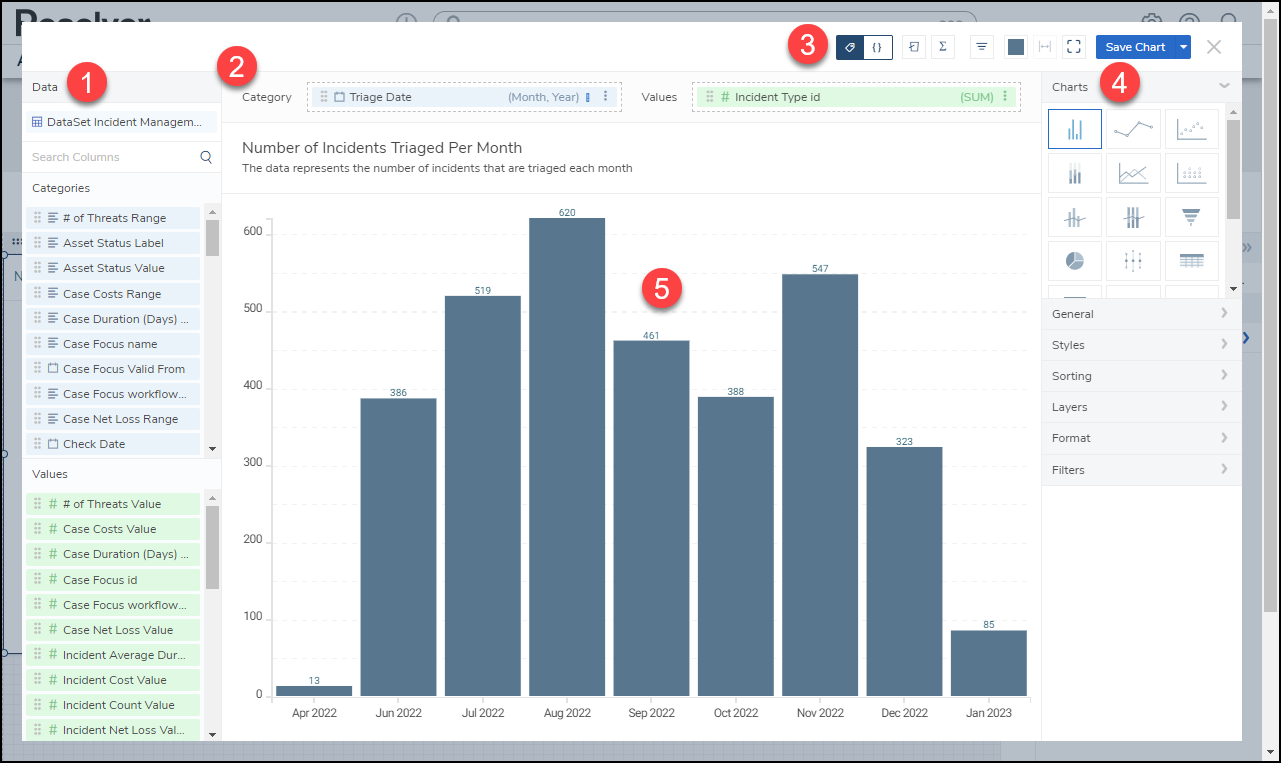Enter fullscreen with the expand icon

coord(1073,47)
